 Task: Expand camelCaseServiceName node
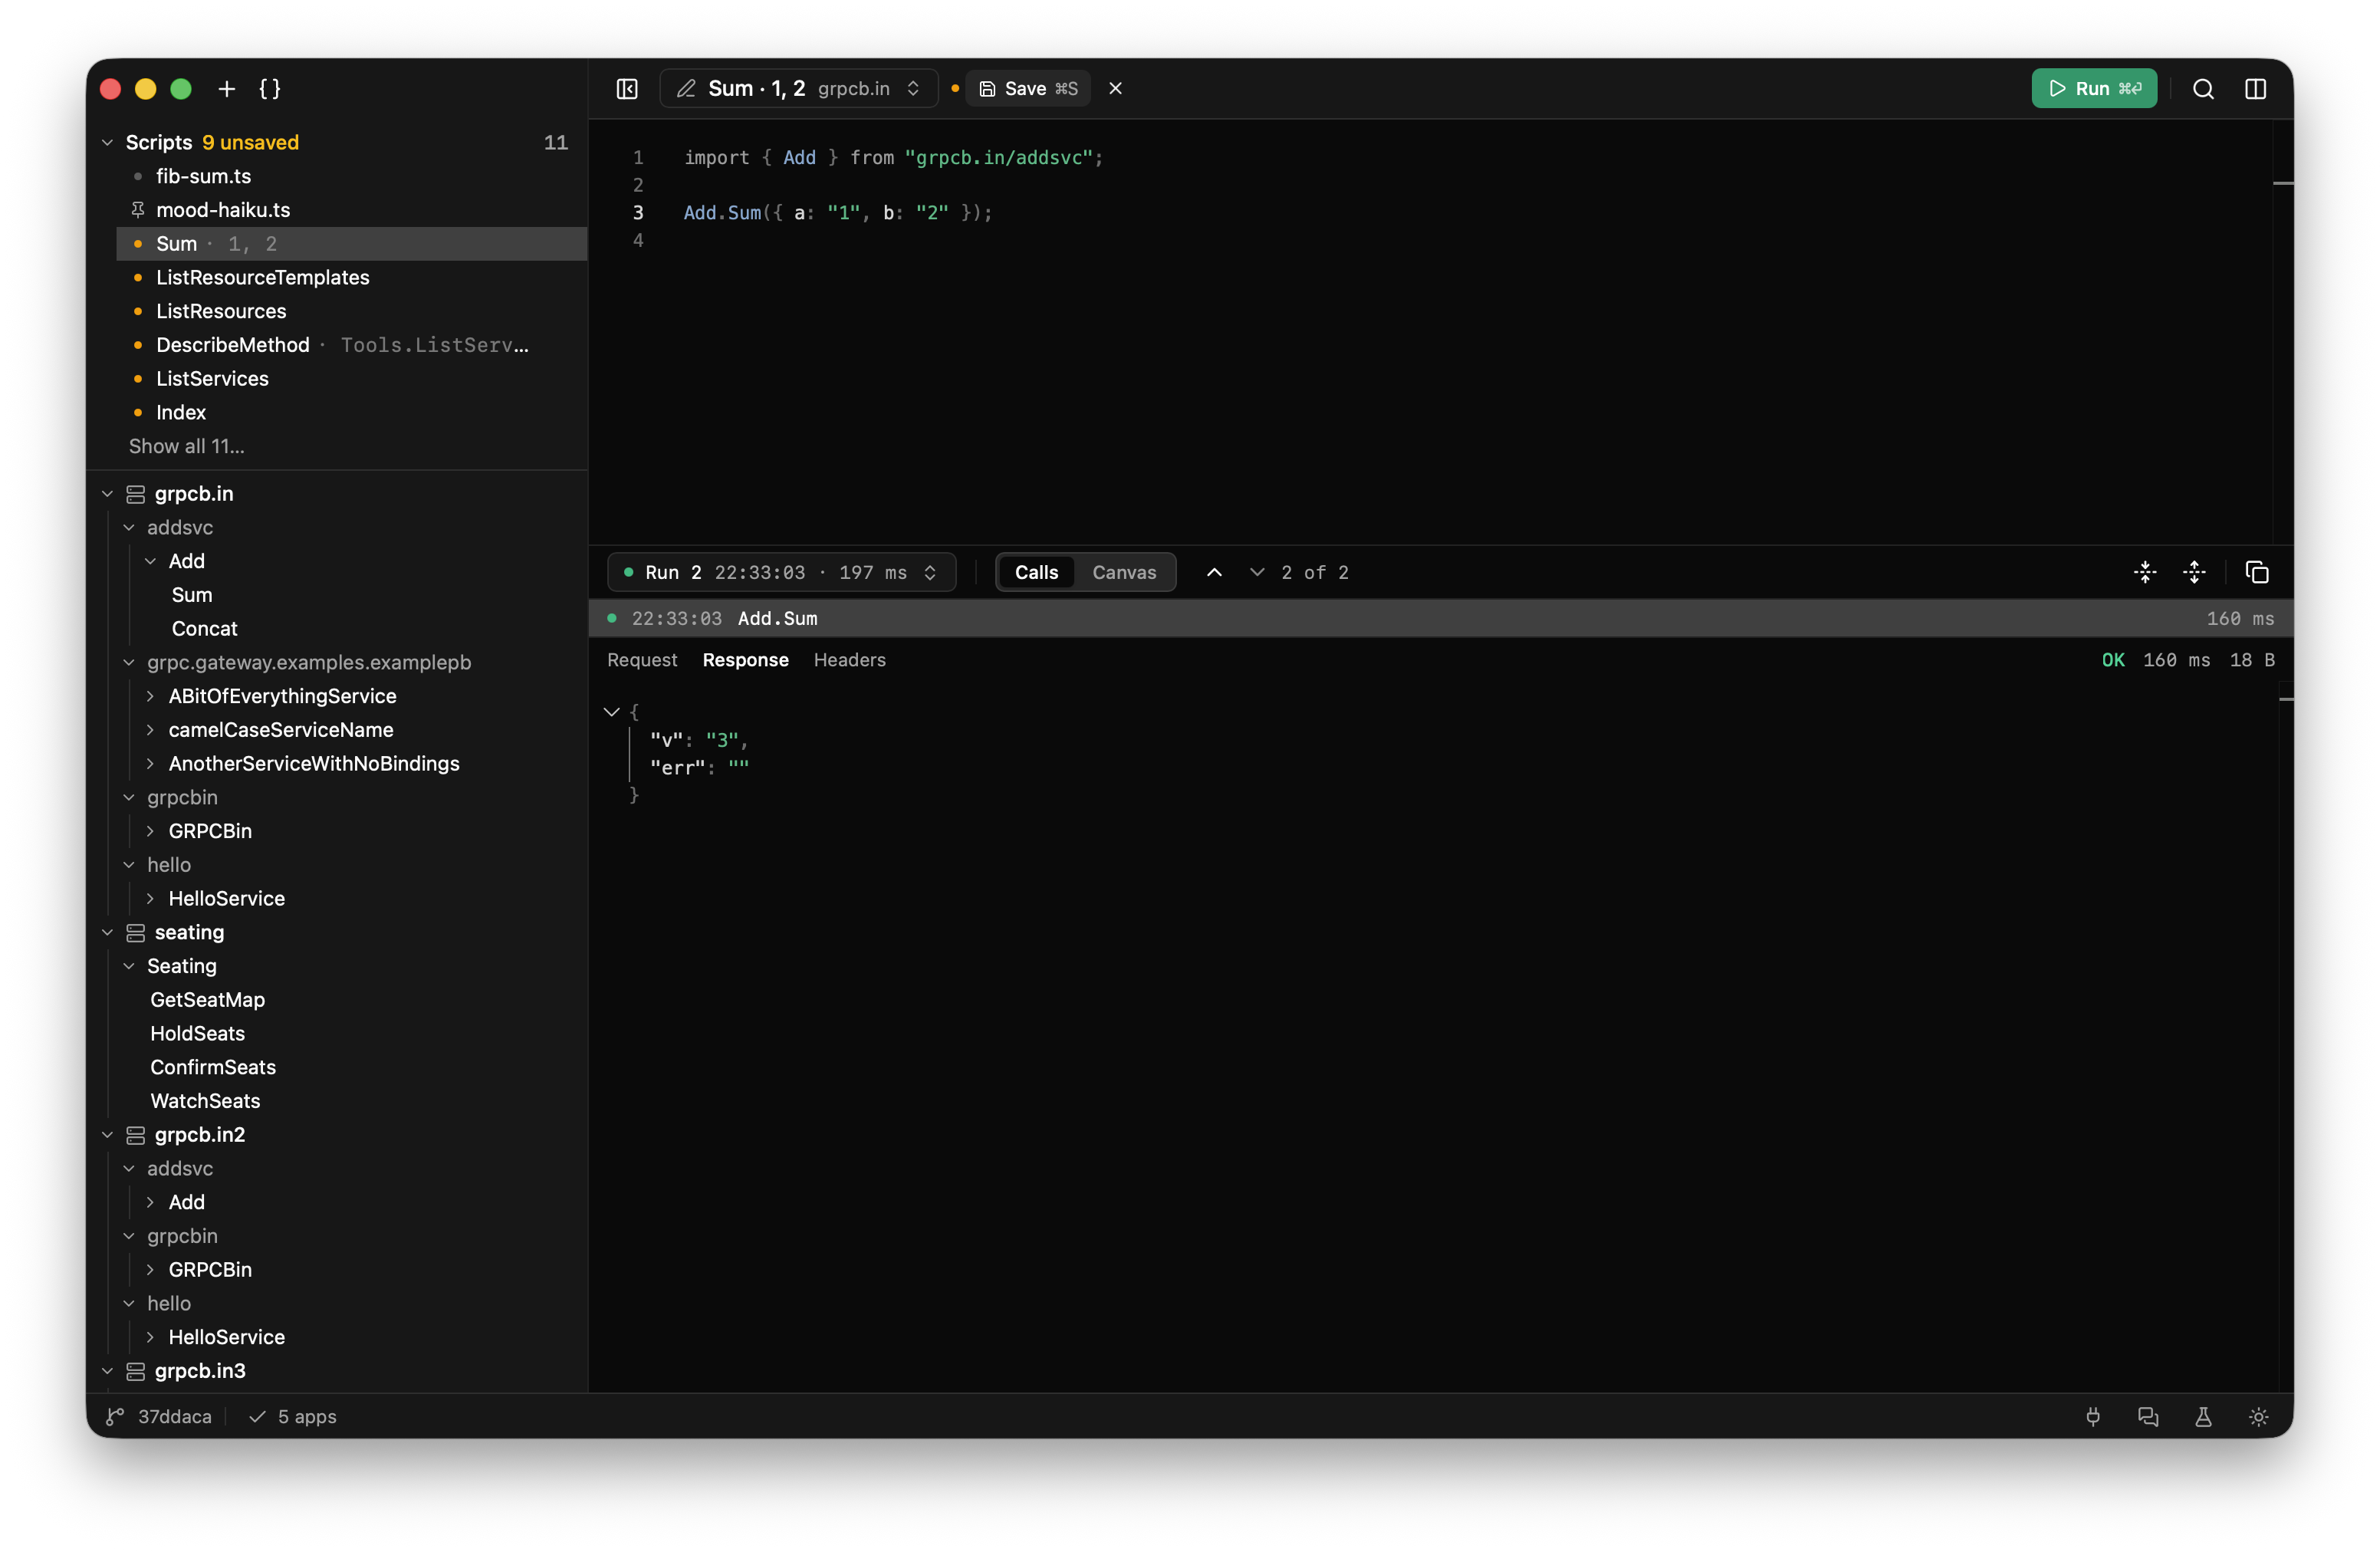click(x=150, y=730)
